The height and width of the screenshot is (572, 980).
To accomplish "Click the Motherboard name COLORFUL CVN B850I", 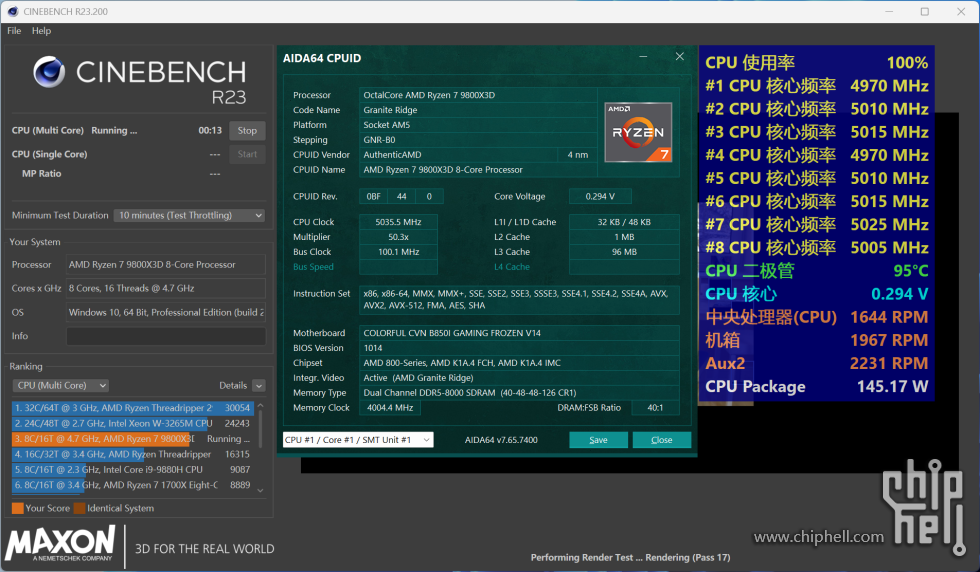I will pos(519,333).
